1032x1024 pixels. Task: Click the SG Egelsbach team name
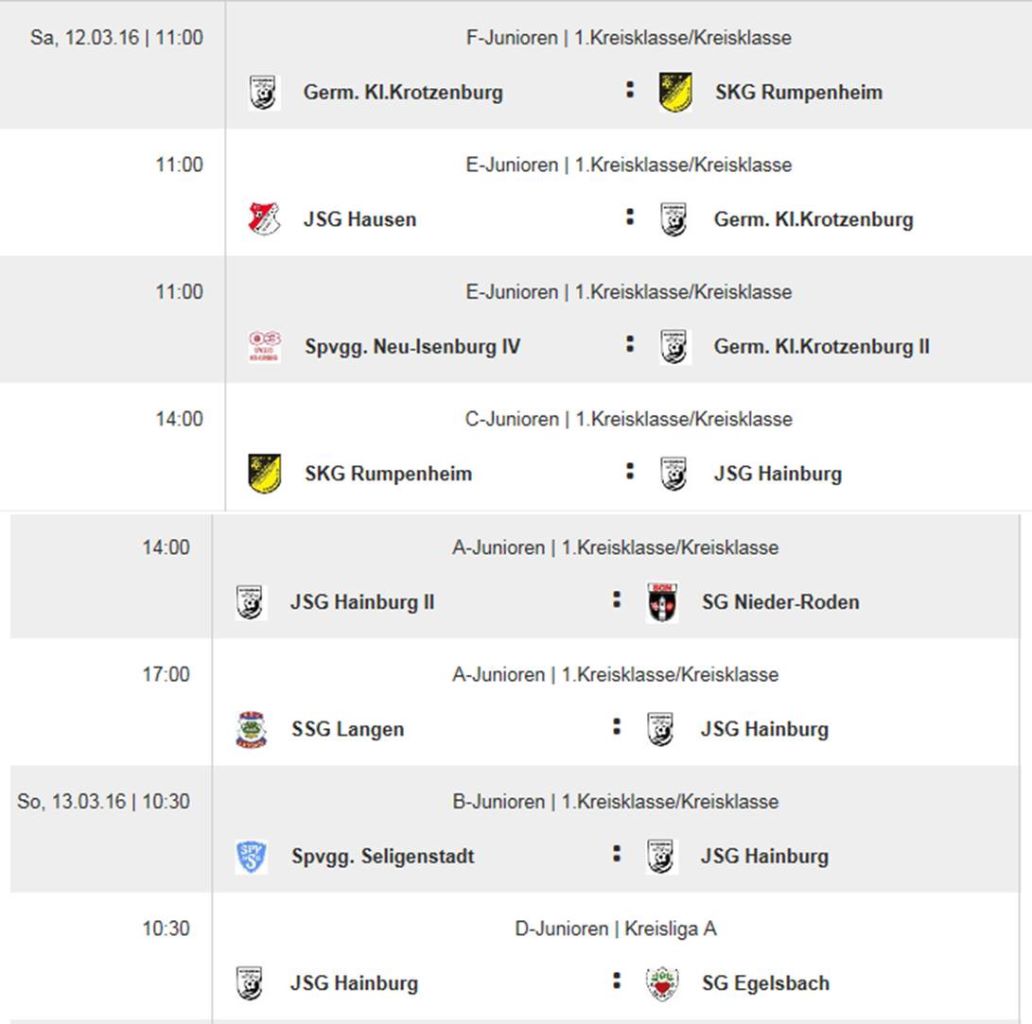pos(765,983)
